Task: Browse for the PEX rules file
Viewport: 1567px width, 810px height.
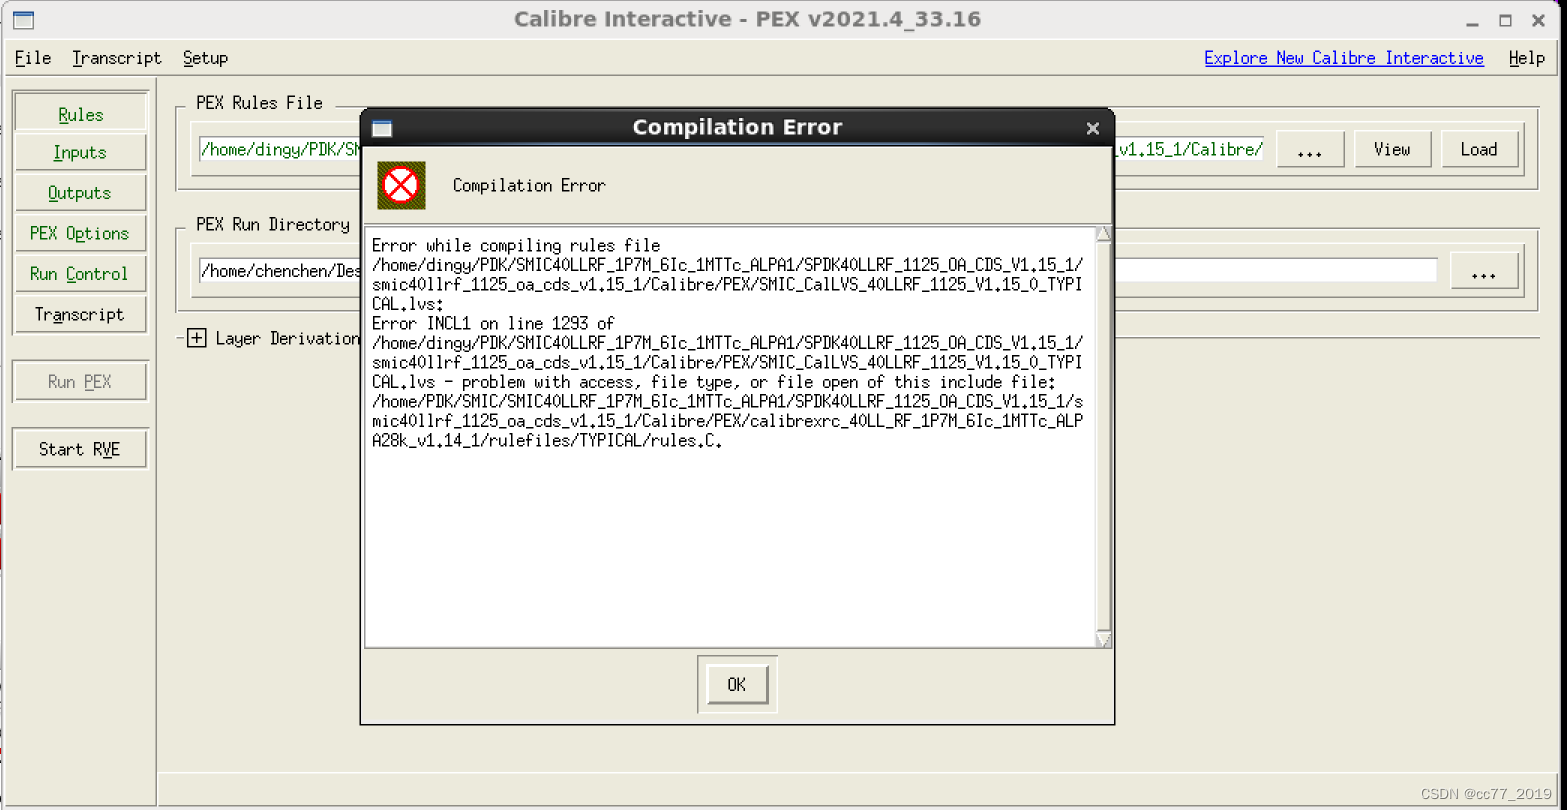Action: pyautogui.click(x=1309, y=150)
